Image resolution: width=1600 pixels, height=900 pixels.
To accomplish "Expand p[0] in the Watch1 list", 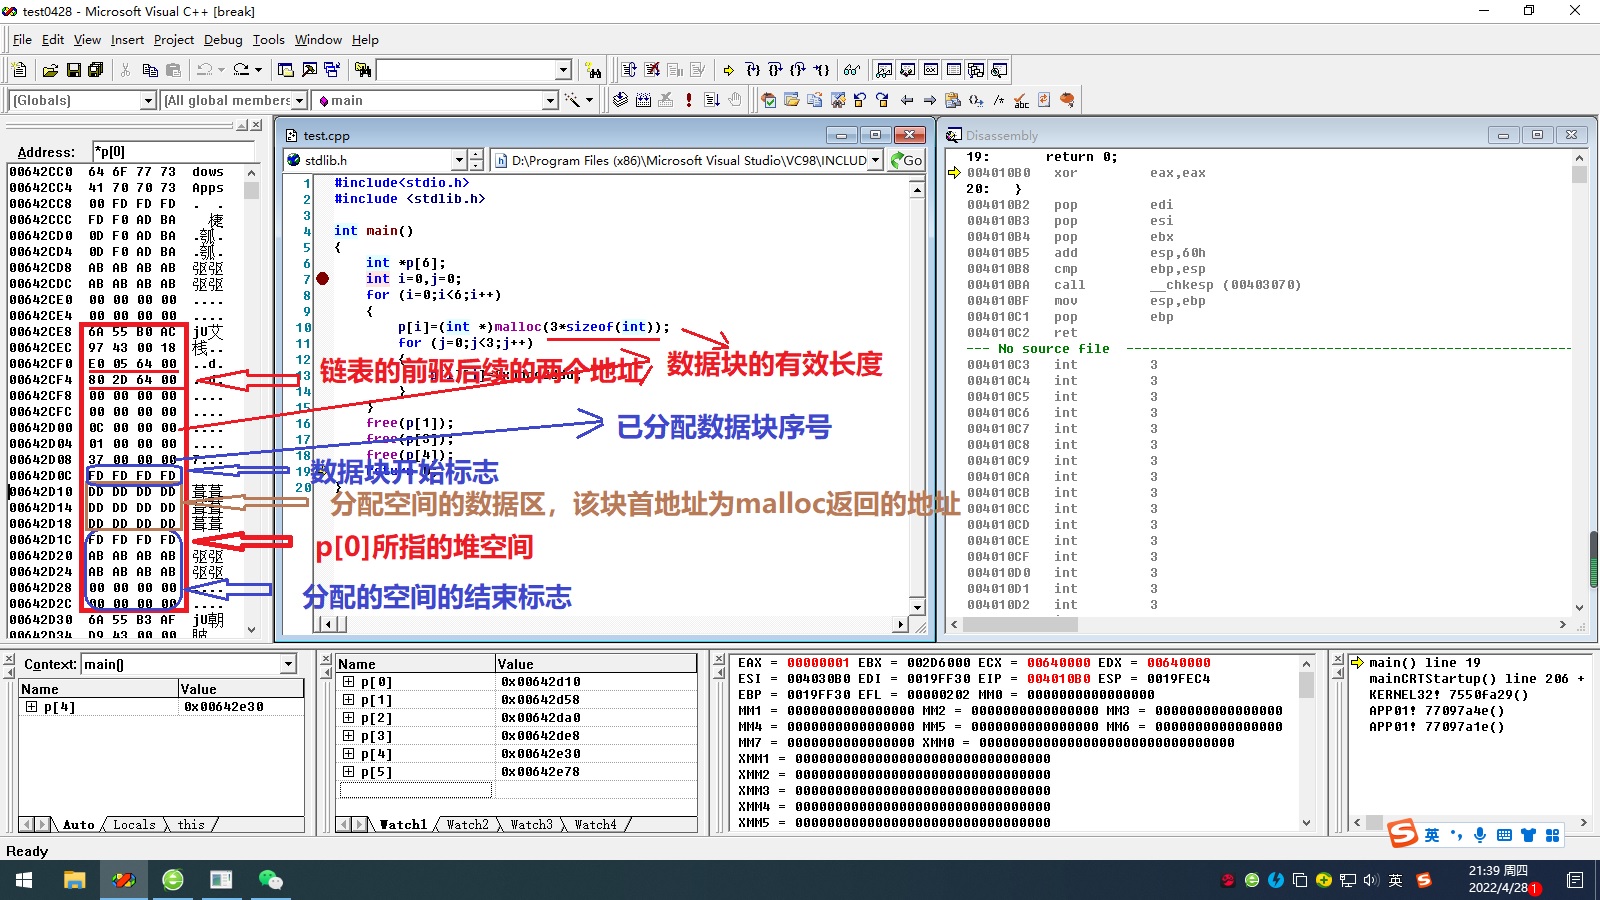I will click(x=348, y=682).
